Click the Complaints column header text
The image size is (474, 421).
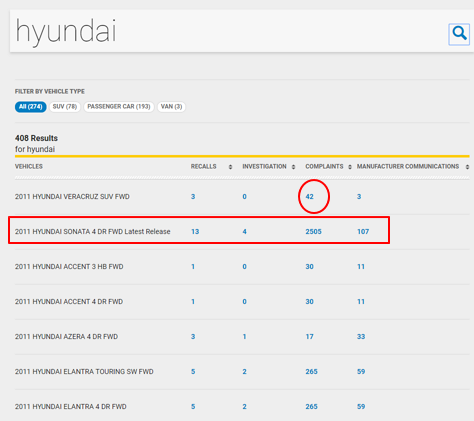point(324,166)
